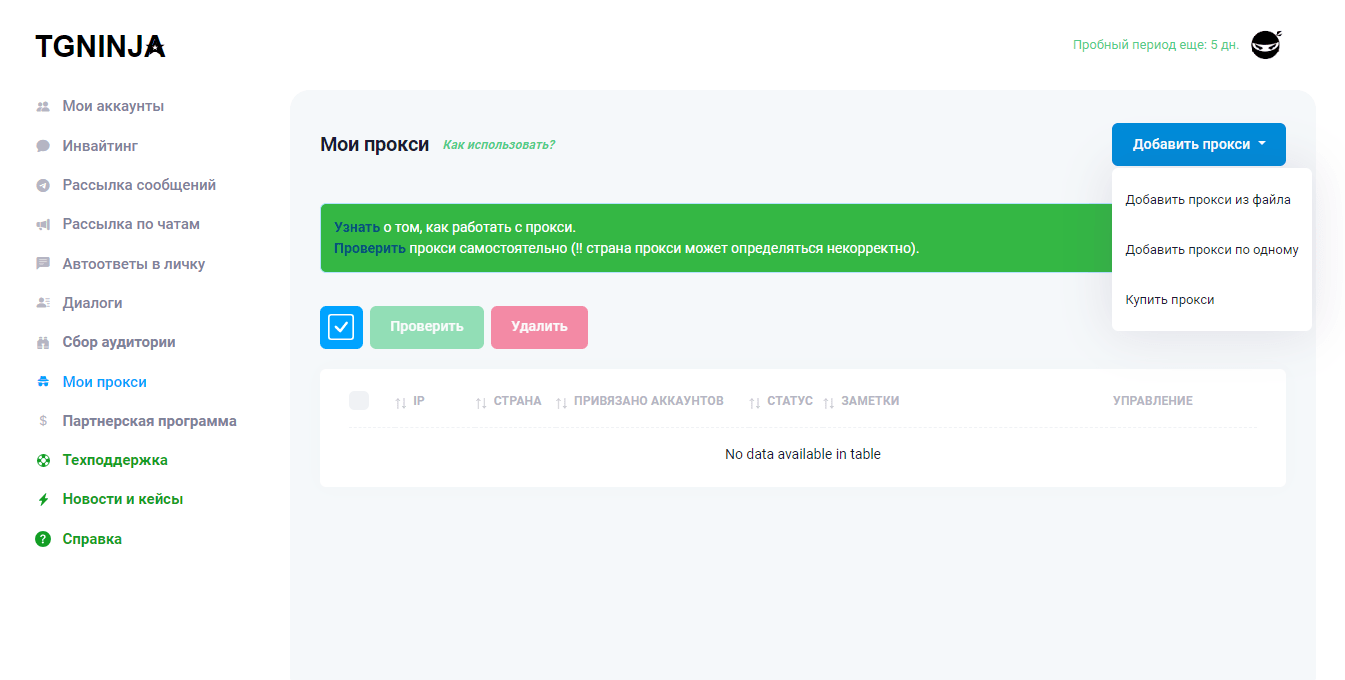1345x680 pixels.
Task: Open the Диалоги page
Action: [x=92, y=303]
